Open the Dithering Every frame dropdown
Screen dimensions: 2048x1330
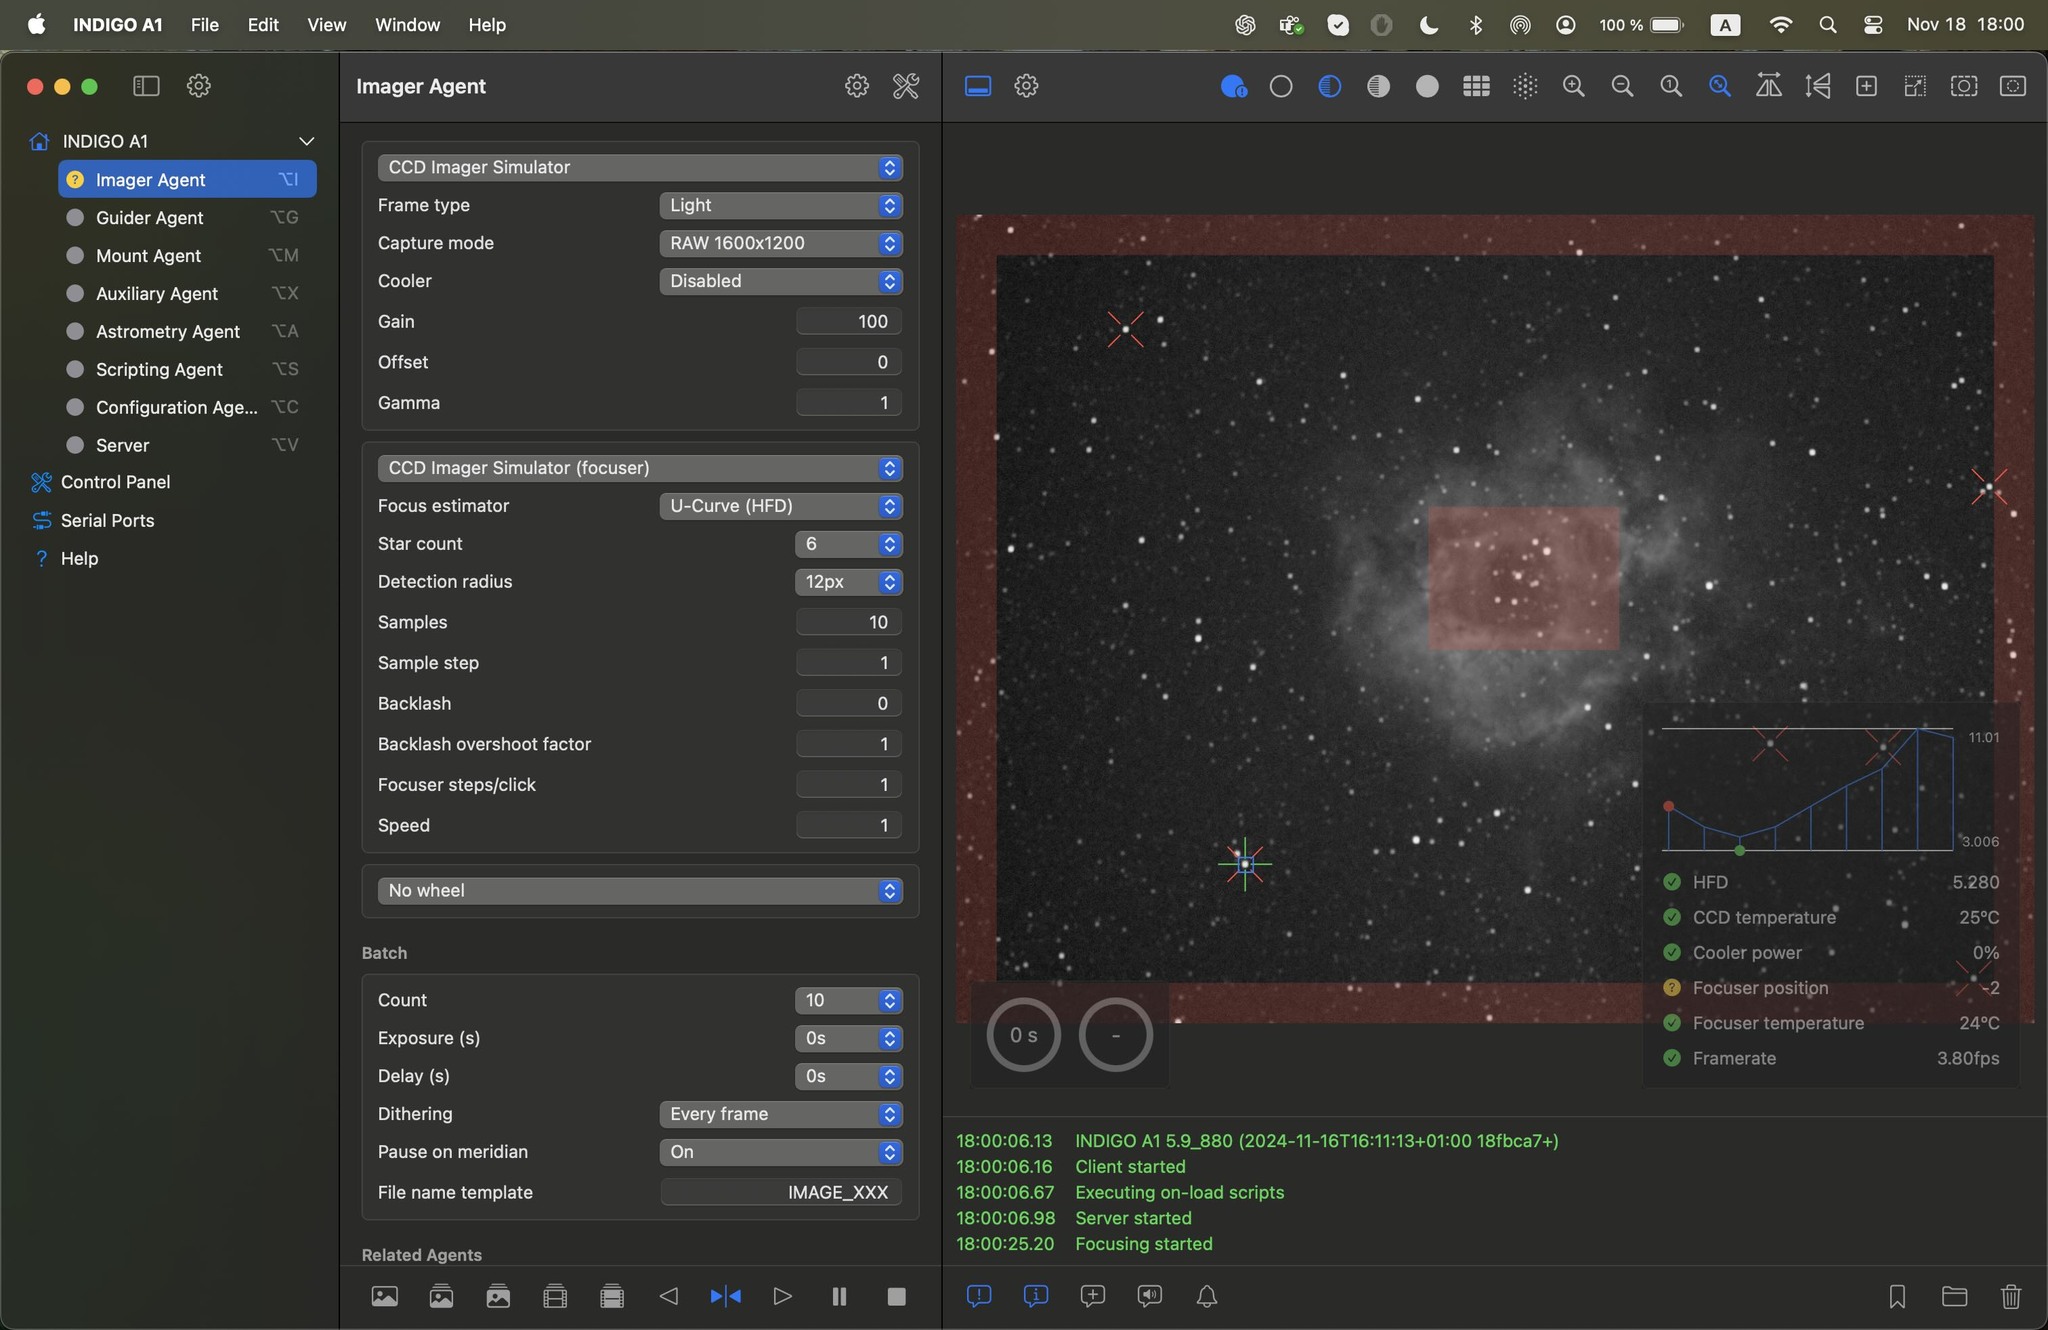click(781, 1114)
